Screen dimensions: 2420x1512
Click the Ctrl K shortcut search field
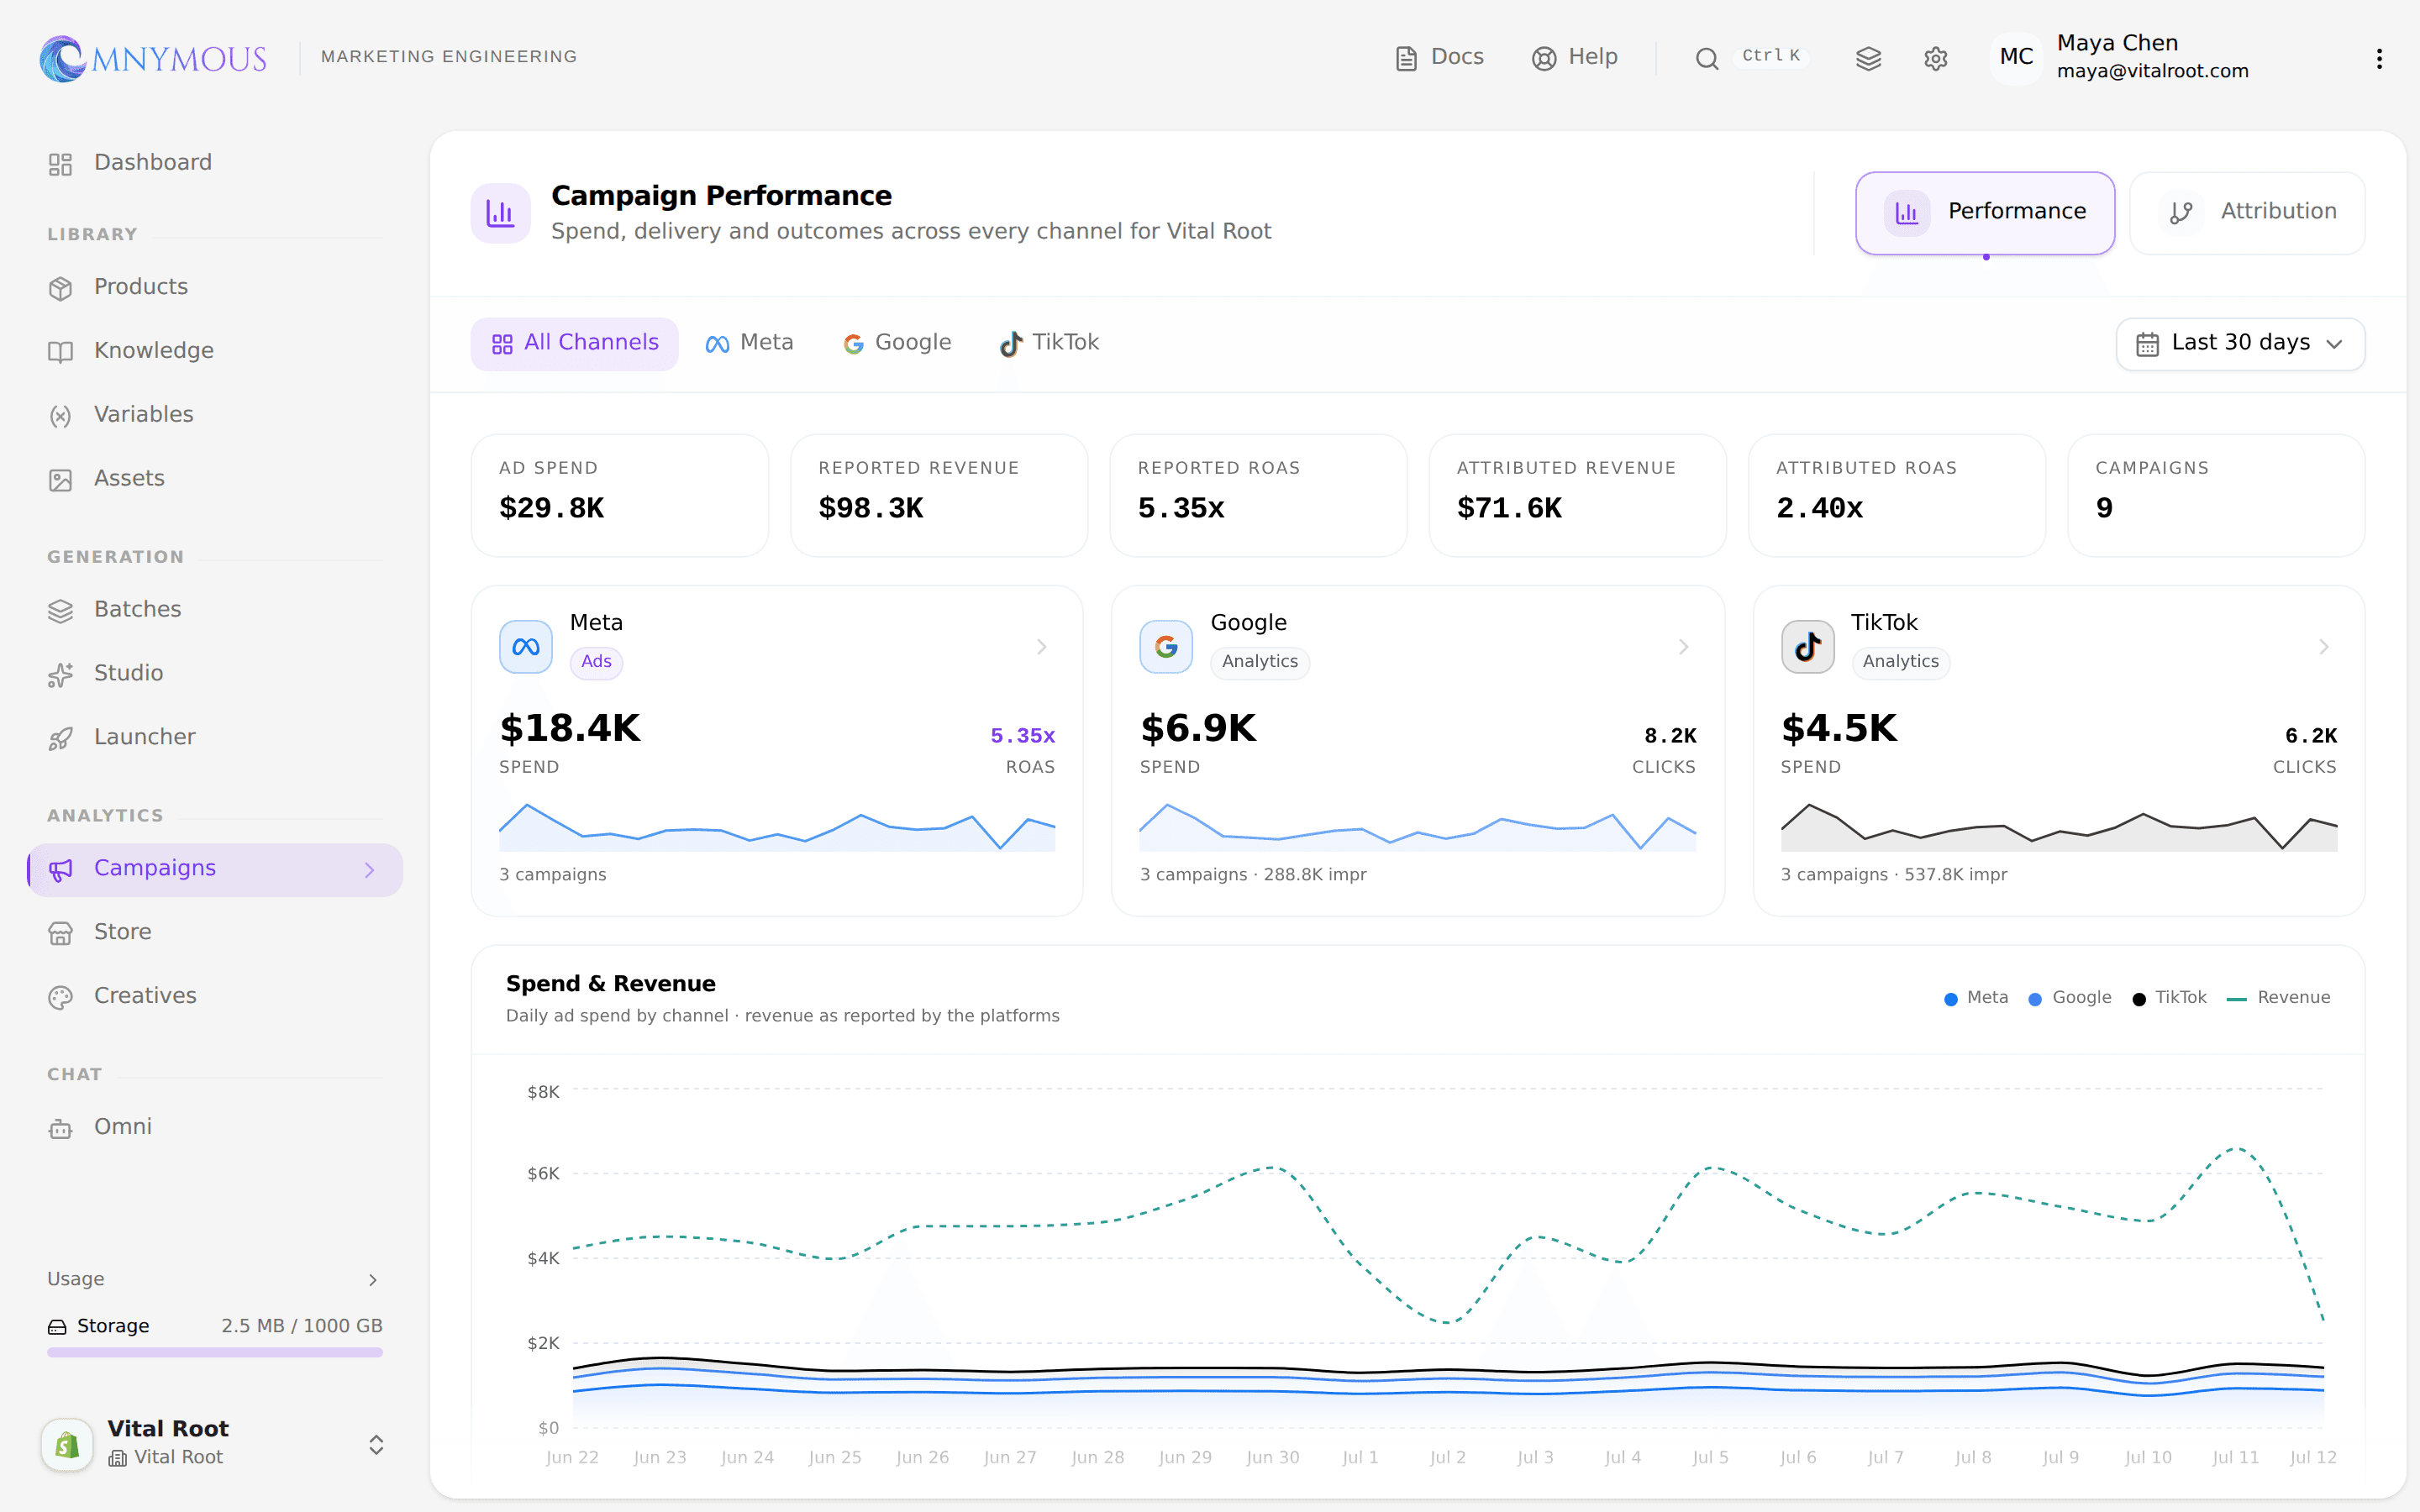(x=1771, y=56)
